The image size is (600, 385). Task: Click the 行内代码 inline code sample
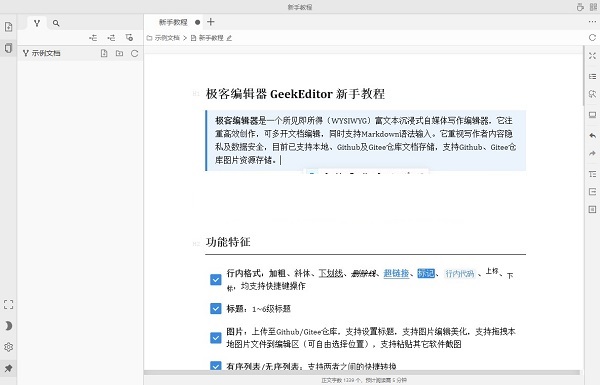(459, 274)
